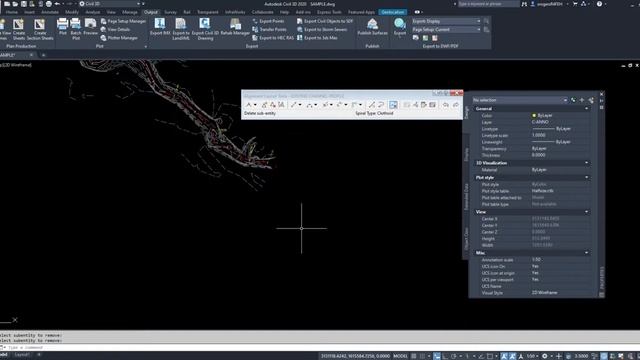Toggle ortho mode in status bar
Viewport: 640px width, 360px height.
[445, 356]
